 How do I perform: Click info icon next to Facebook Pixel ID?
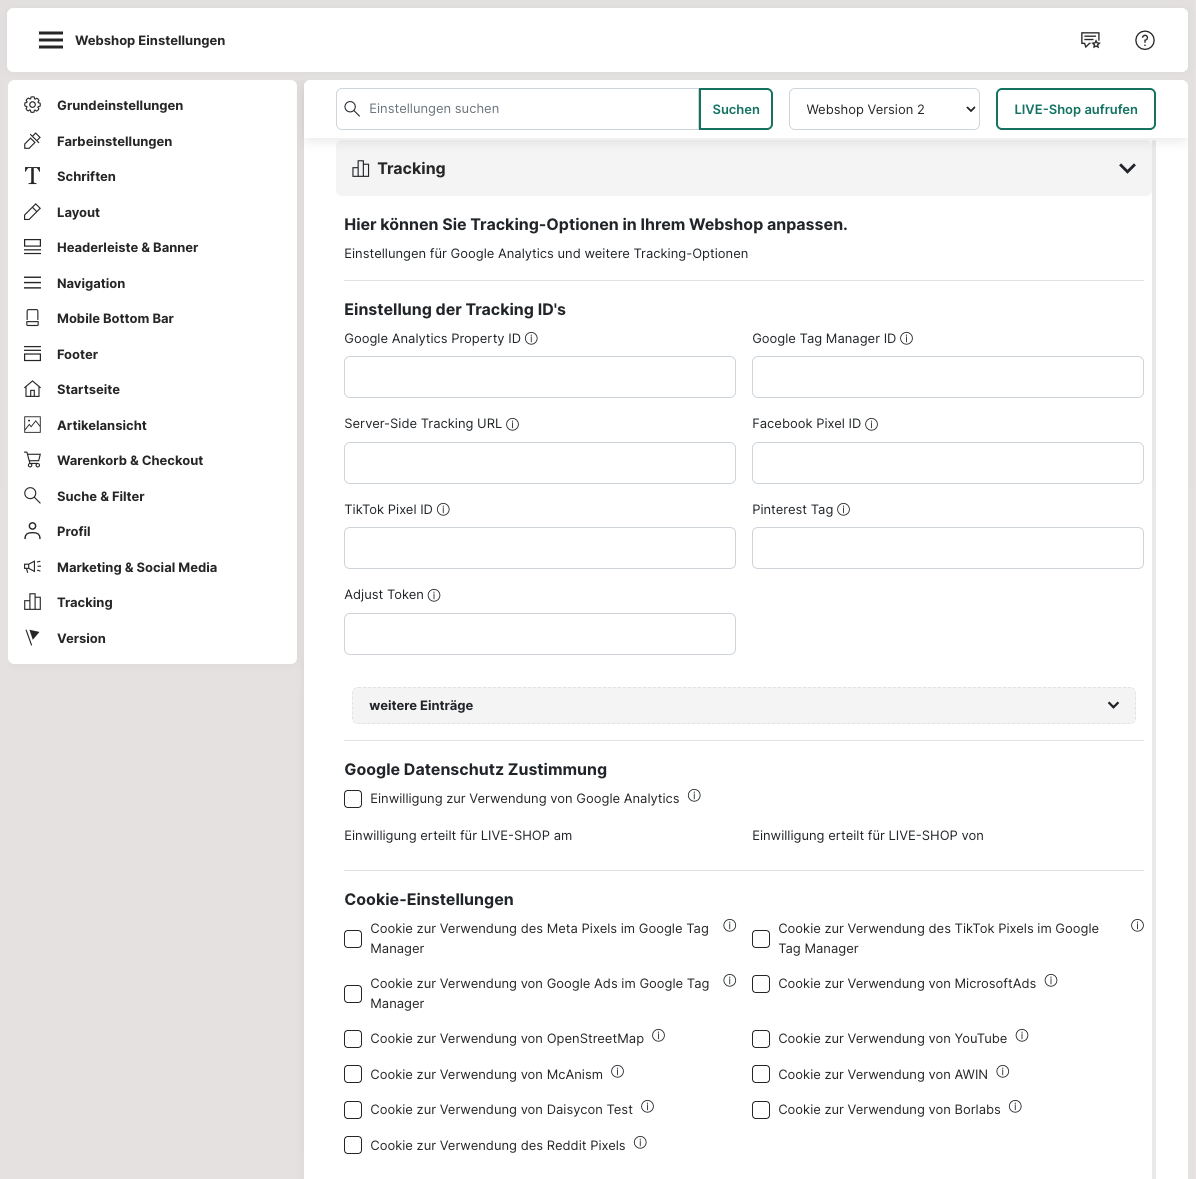coord(872,424)
